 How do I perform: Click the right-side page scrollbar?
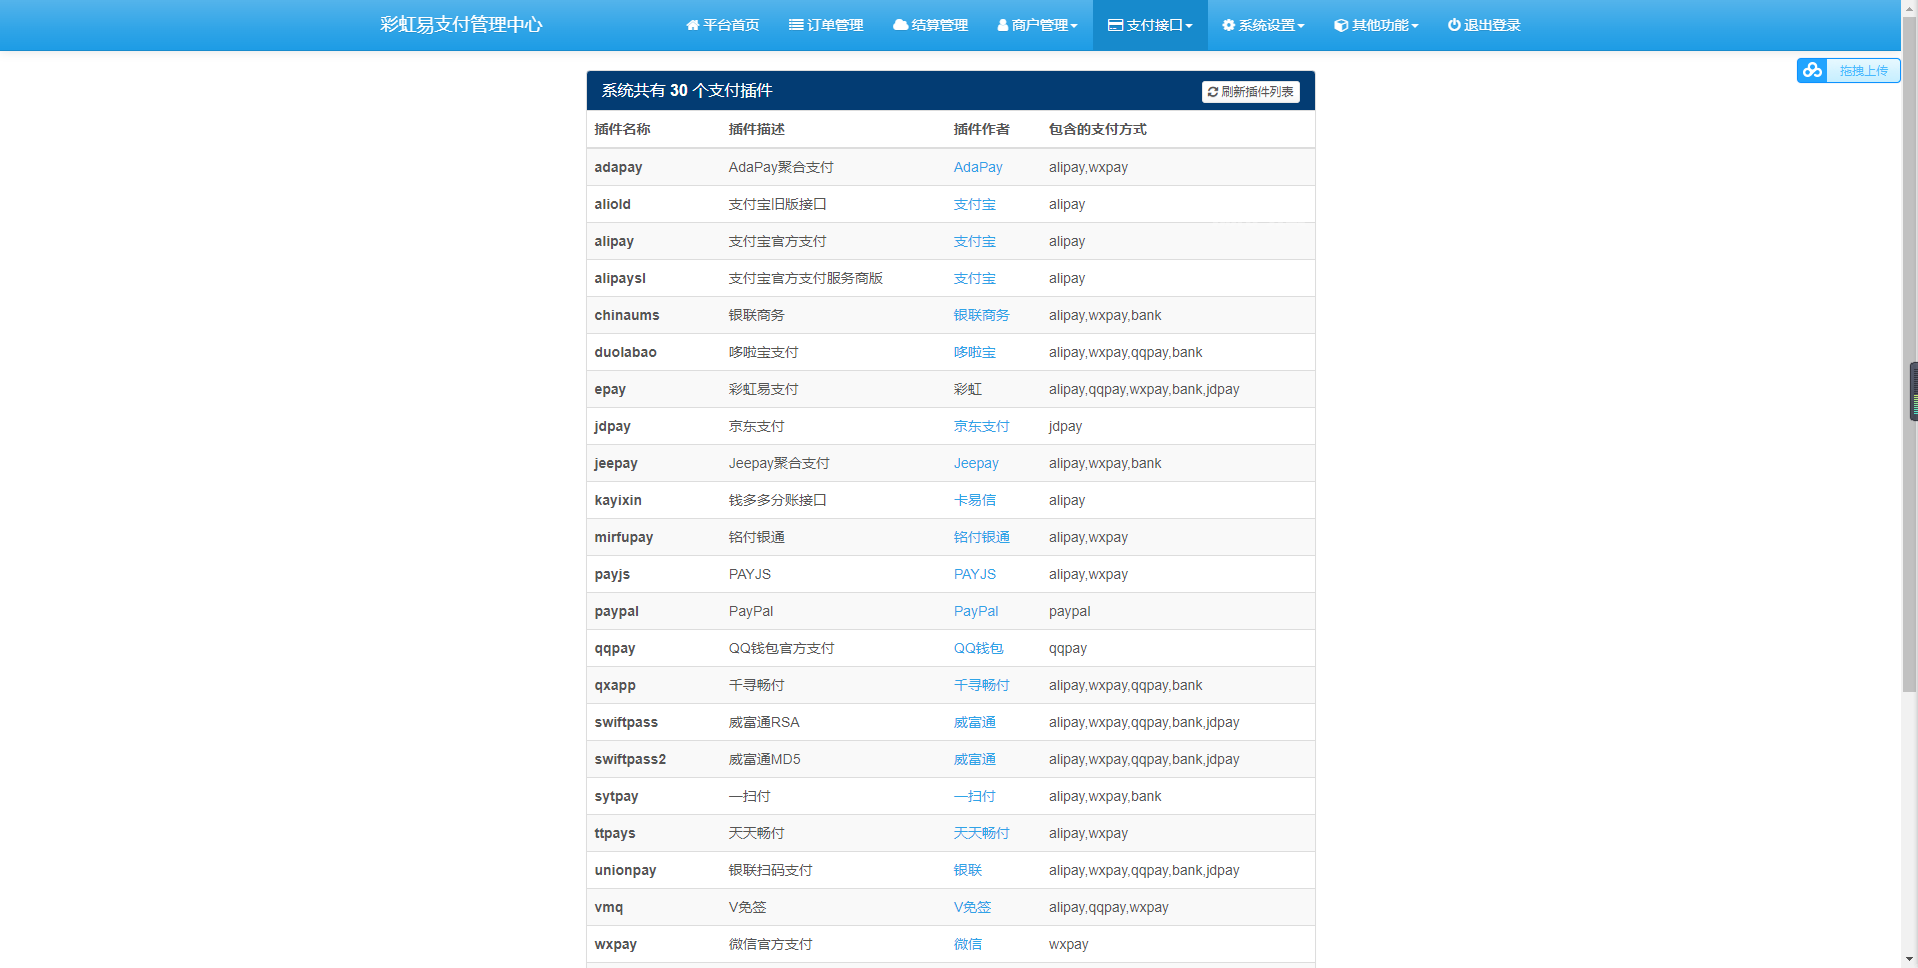[x=1911, y=390]
